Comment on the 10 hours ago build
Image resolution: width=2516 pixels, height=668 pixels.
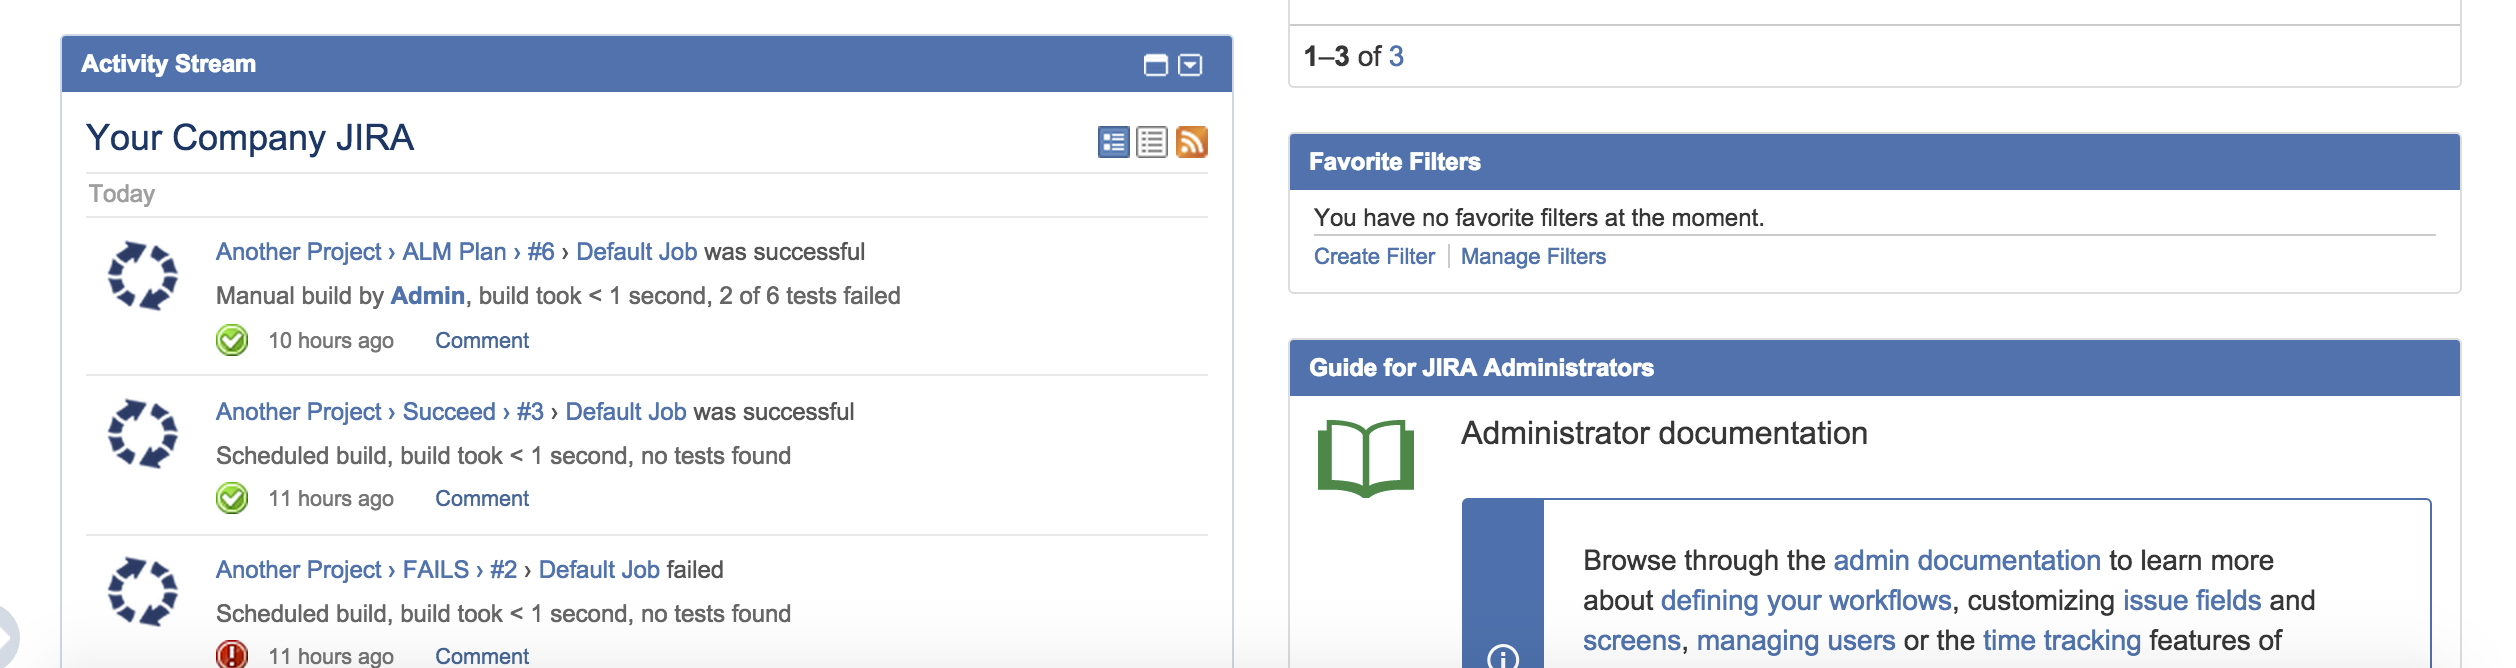click(x=482, y=341)
